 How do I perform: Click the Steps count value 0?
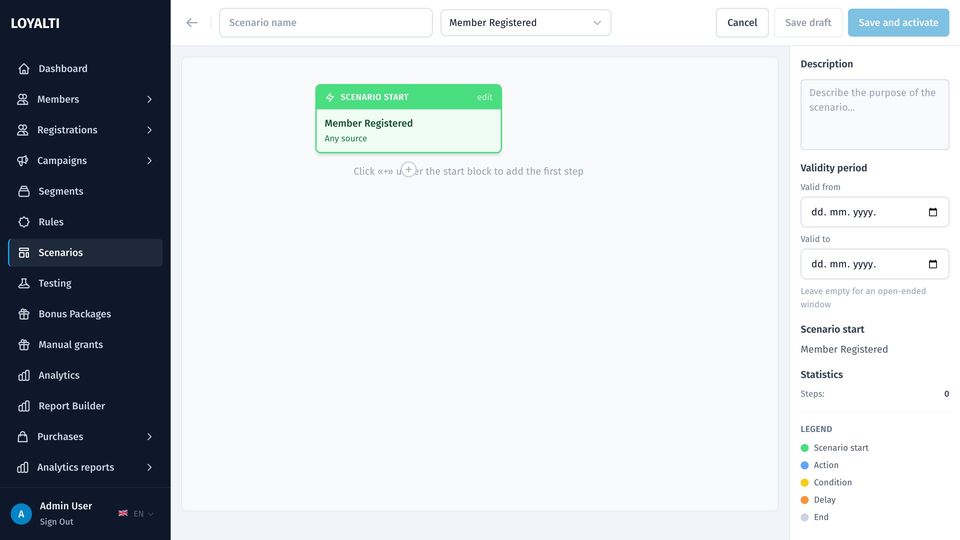point(946,394)
